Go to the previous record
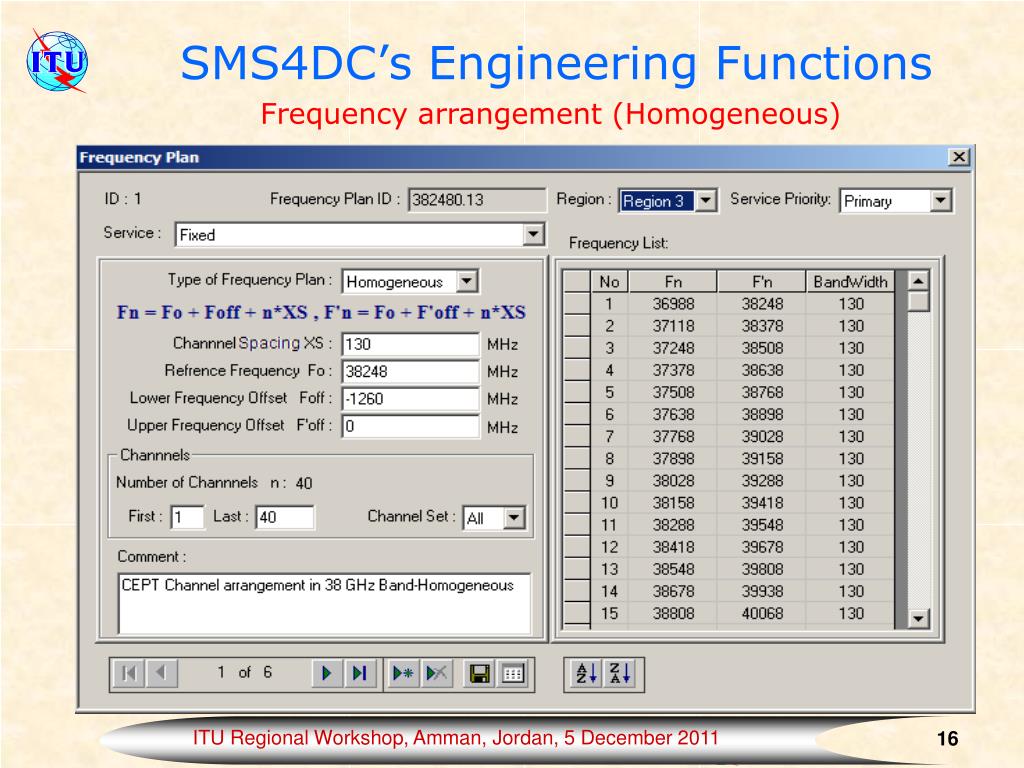 tap(161, 673)
